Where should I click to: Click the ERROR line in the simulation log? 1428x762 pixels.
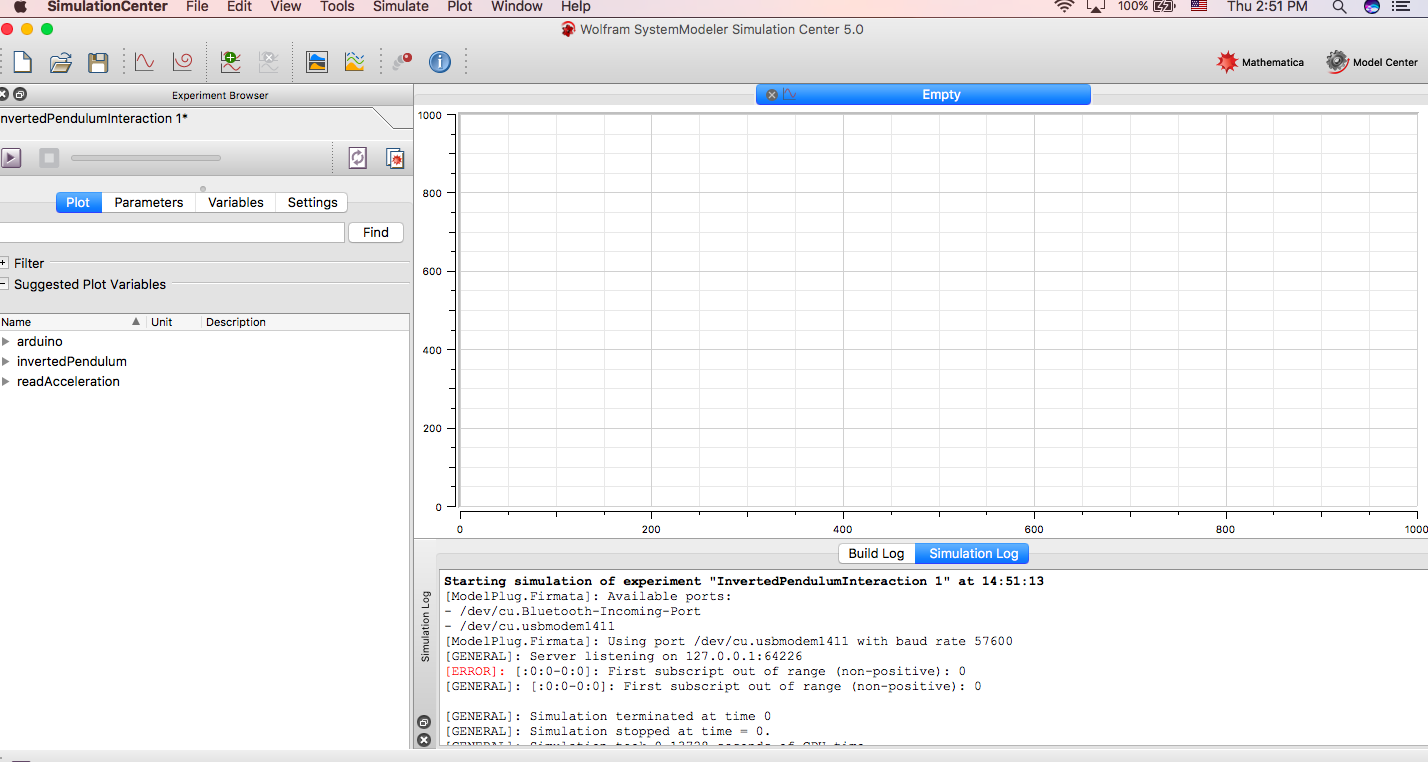(705, 671)
